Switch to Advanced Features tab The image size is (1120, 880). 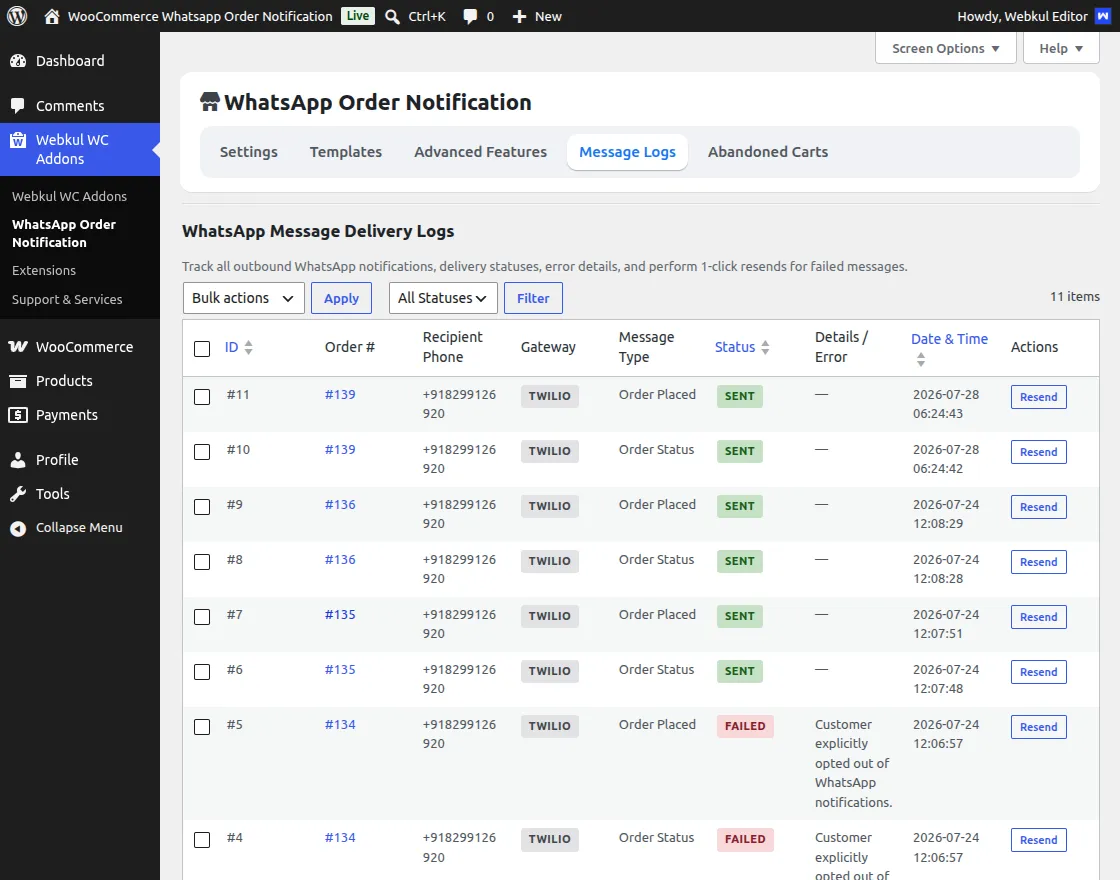coord(481,152)
